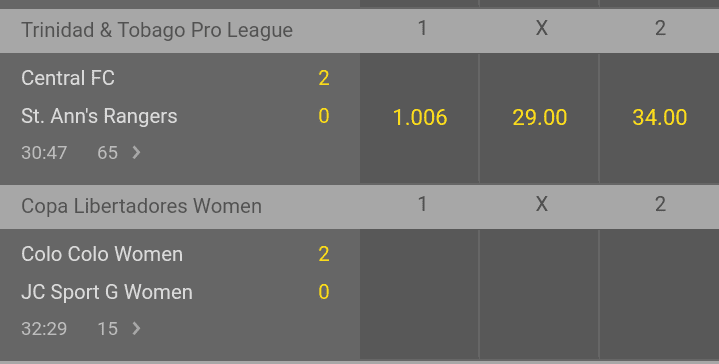The width and height of the screenshot is (719, 364).
Task: Click empty home-win cell for Colo Colo match
Action: click(x=420, y=294)
